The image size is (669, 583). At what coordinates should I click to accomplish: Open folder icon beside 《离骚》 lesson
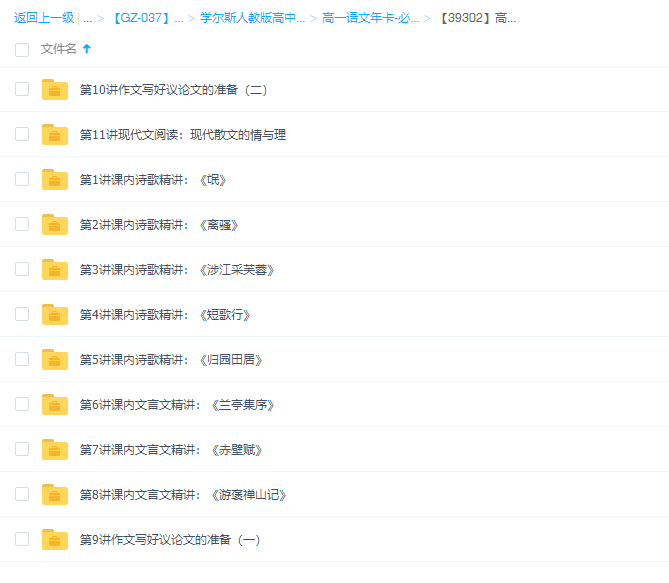[55, 225]
